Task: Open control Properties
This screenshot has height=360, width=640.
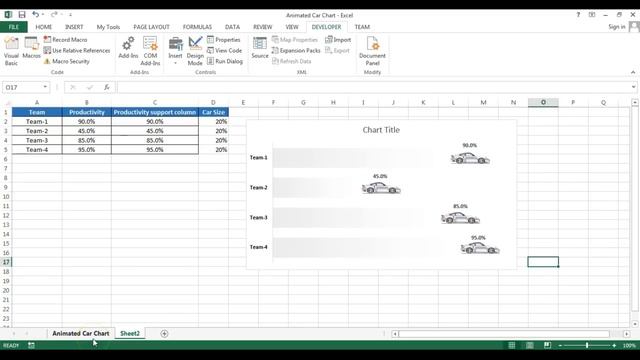Action: [x=224, y=40]
